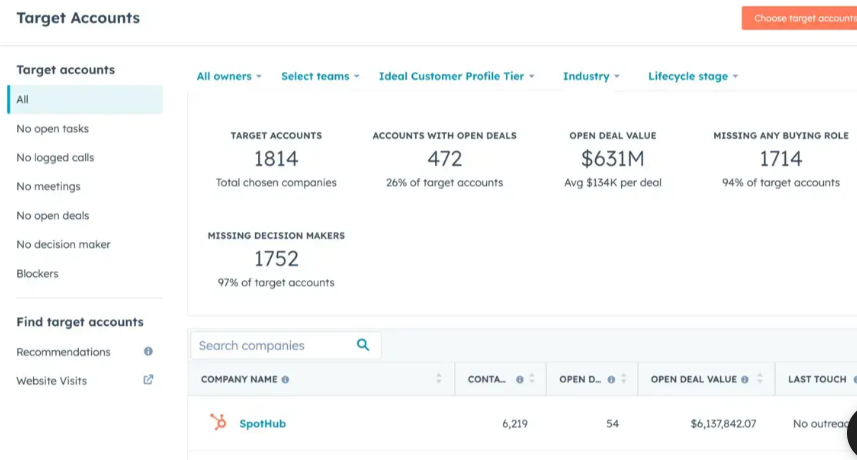
Task: Select the All target accounts view
Action: click(x=85, y=99)
